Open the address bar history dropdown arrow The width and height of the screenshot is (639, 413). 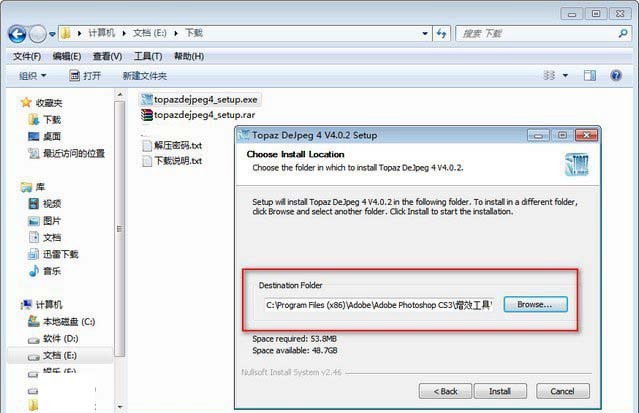[x=425, y=33]
